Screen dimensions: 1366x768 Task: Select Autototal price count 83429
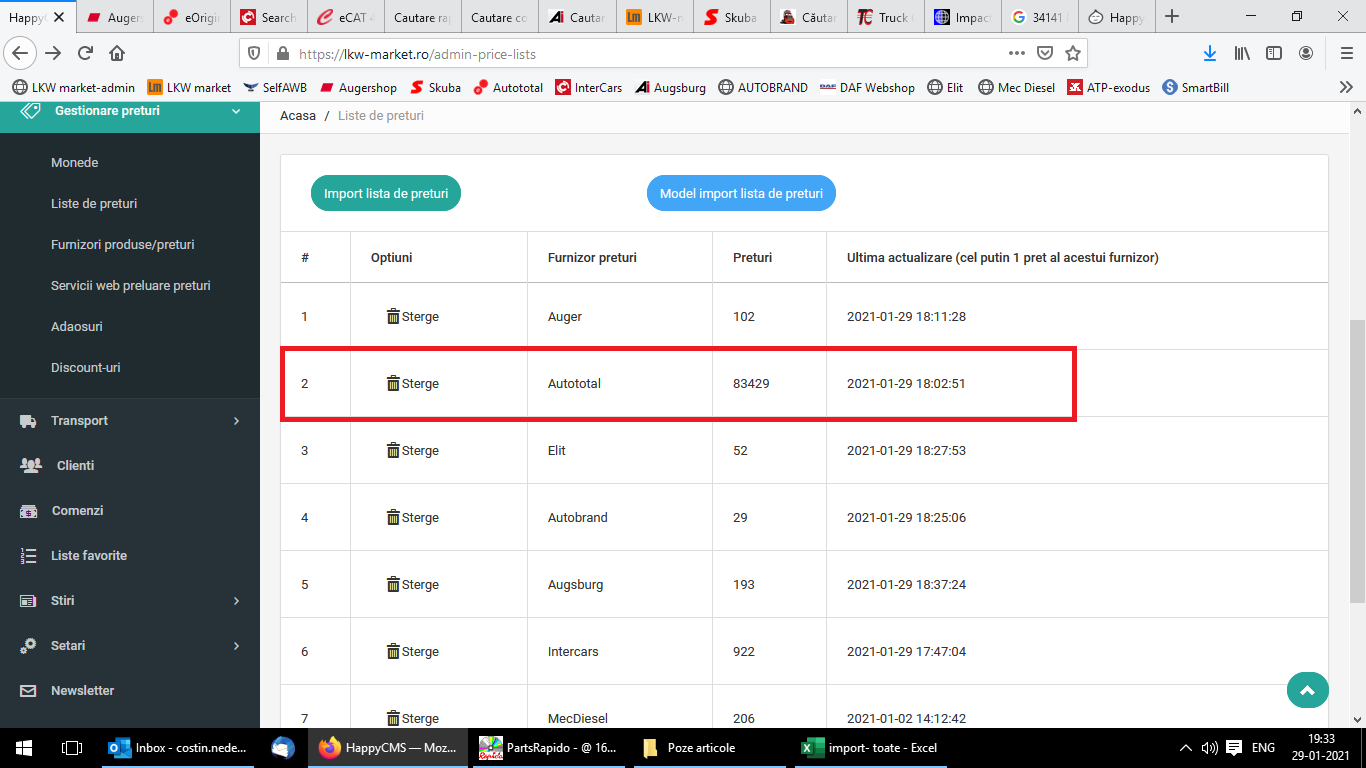pyautogui.click(x=751, y=383)
